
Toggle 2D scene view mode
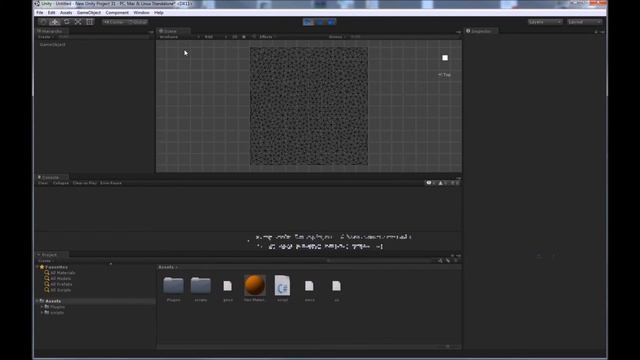[235, 37]
